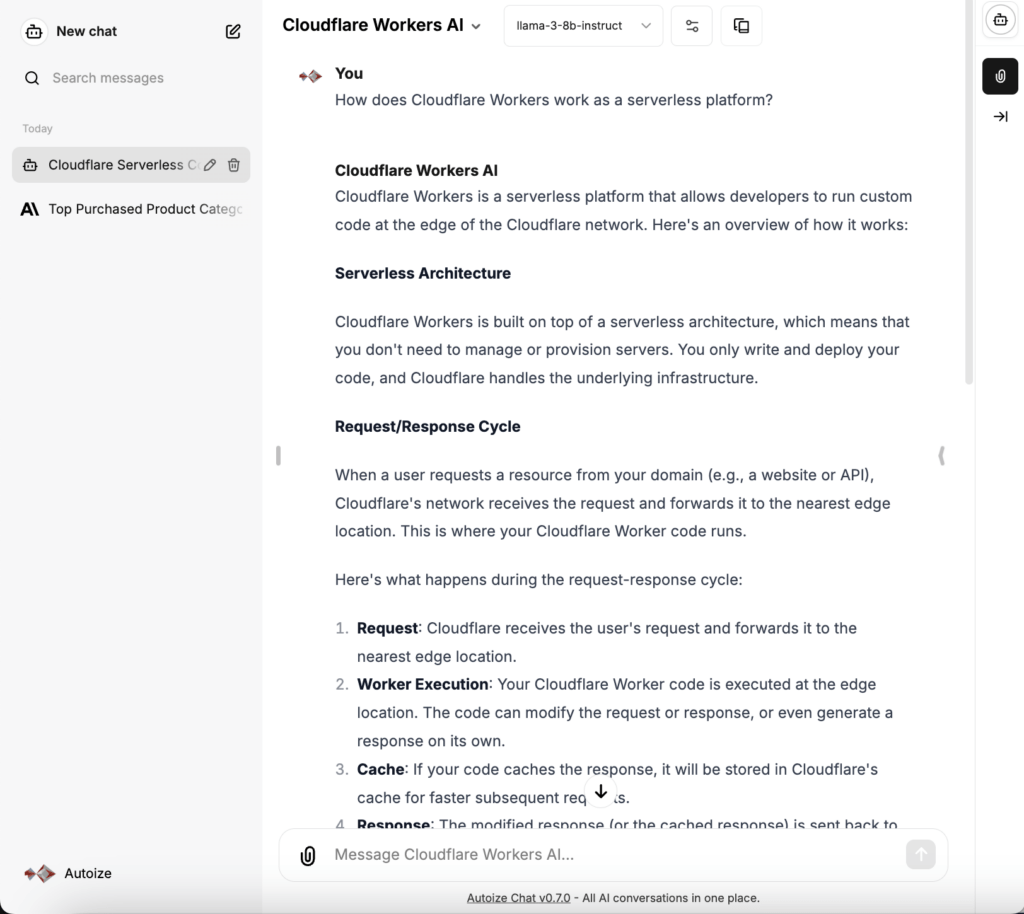This screenshot has width=1024, height=914.
Task: Click the Message Cloudflare Workers AI input box
Action: point(614,855)
